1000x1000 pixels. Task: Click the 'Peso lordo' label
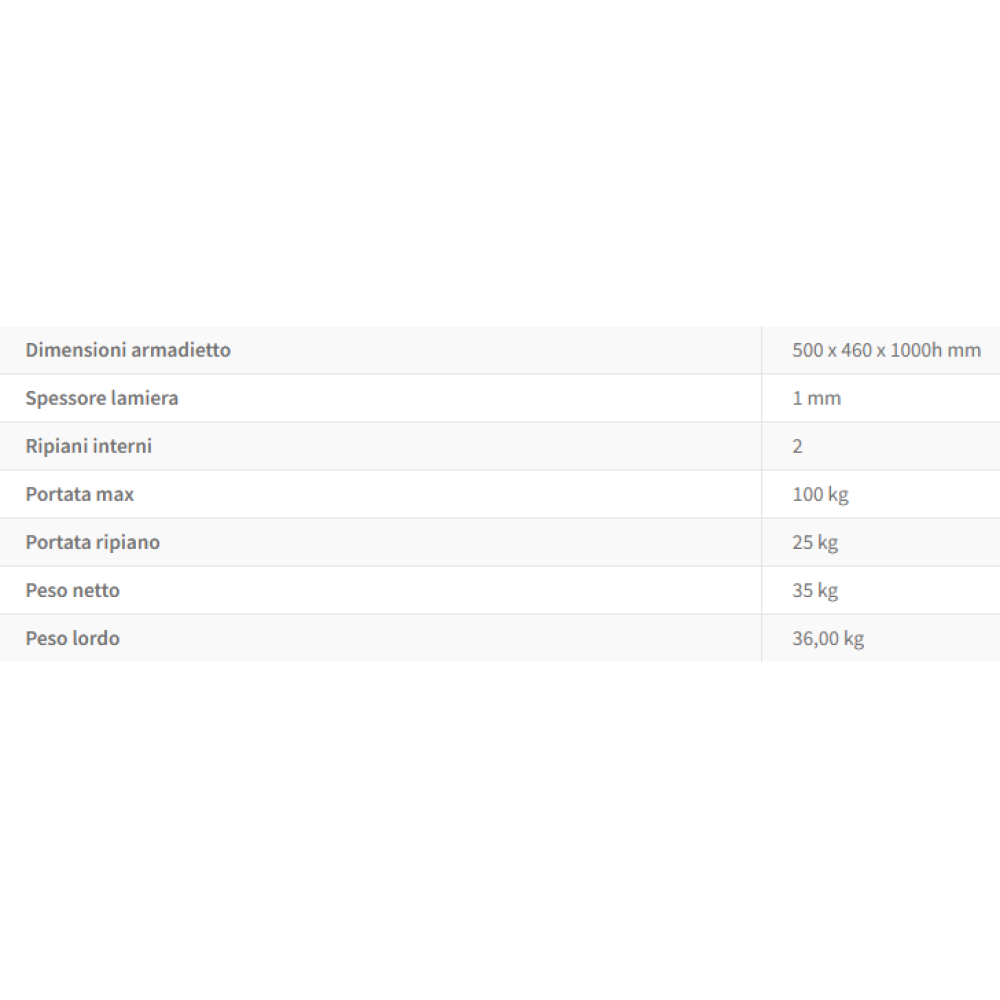tap(73, 638)
